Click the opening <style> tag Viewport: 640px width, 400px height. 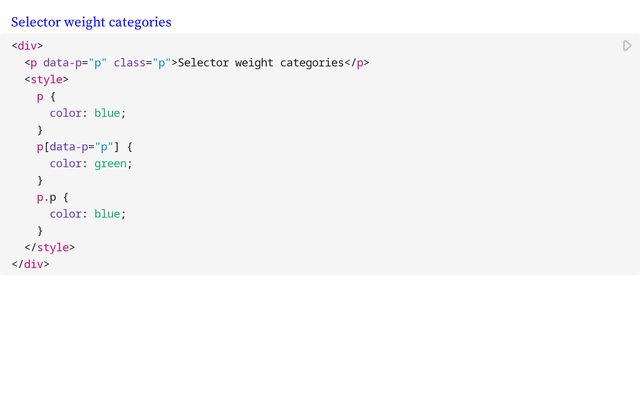tap(47, 80)
